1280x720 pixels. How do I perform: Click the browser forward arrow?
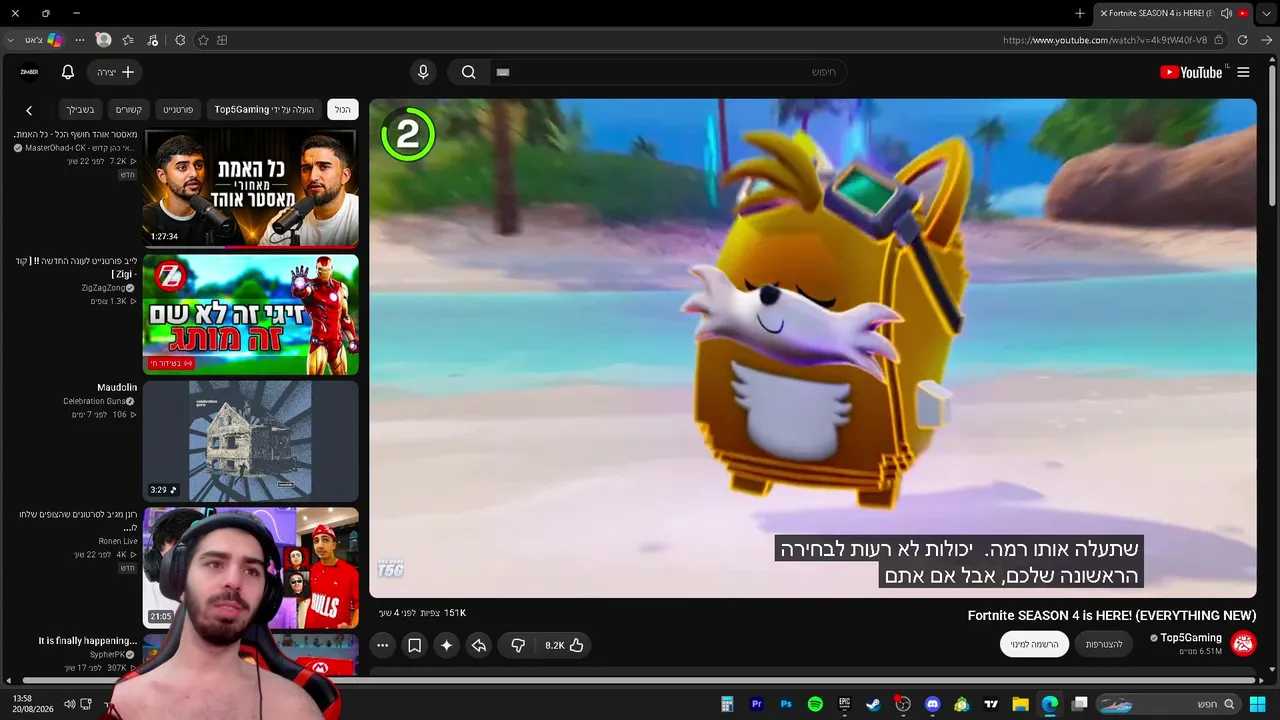coord(1266,40)
